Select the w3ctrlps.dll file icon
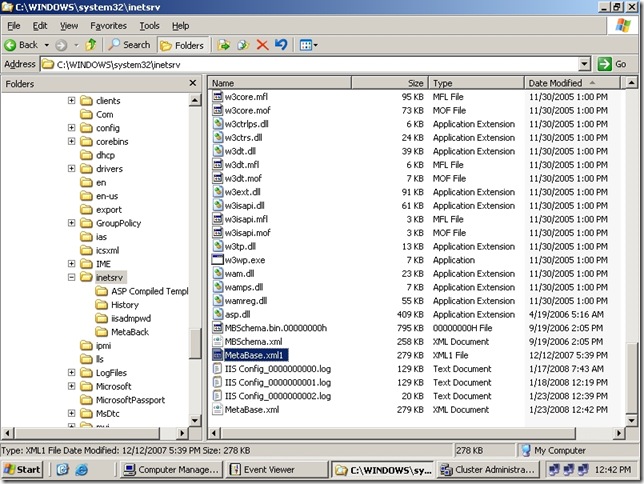644x484 pixels. (x=217, y=124)
